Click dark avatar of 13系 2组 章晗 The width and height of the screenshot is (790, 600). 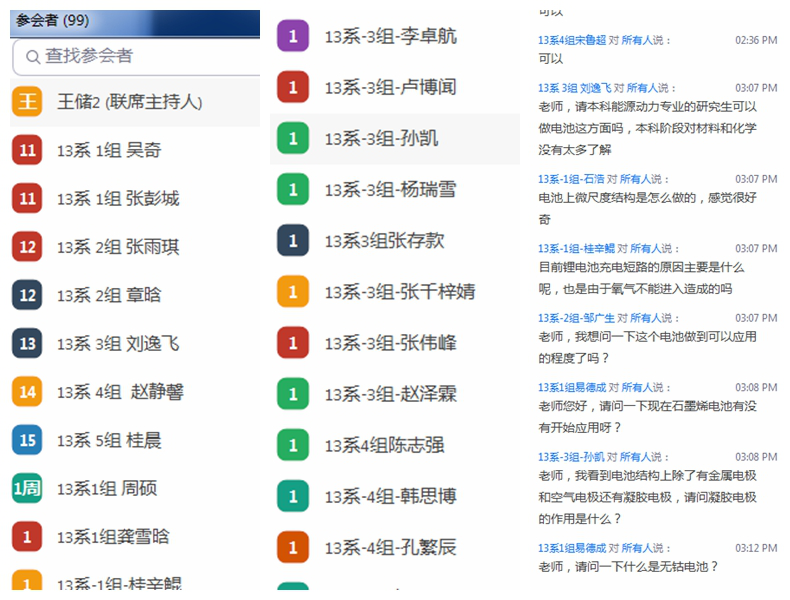(x=27, y=295)
